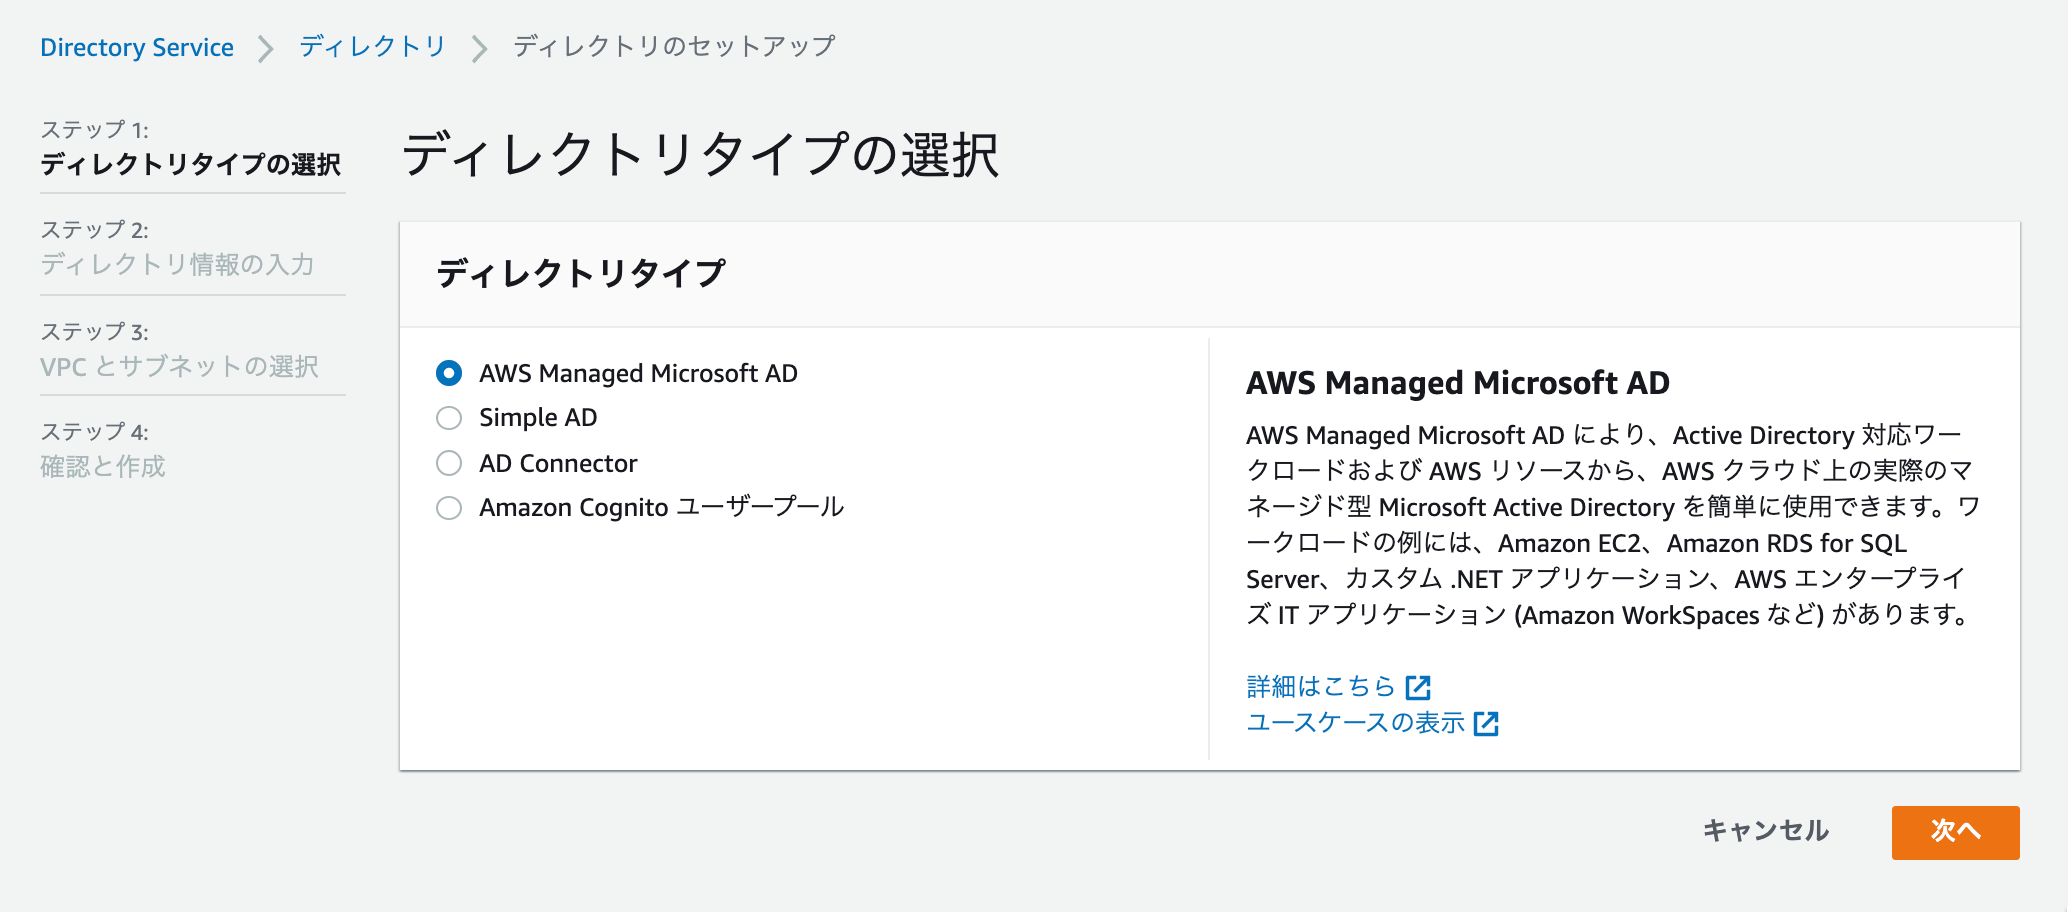This screenshot has height=912, width=2068.
Task: Choose the Simple AD directory type
Action: pyautogui.click(x=449, y=418)
